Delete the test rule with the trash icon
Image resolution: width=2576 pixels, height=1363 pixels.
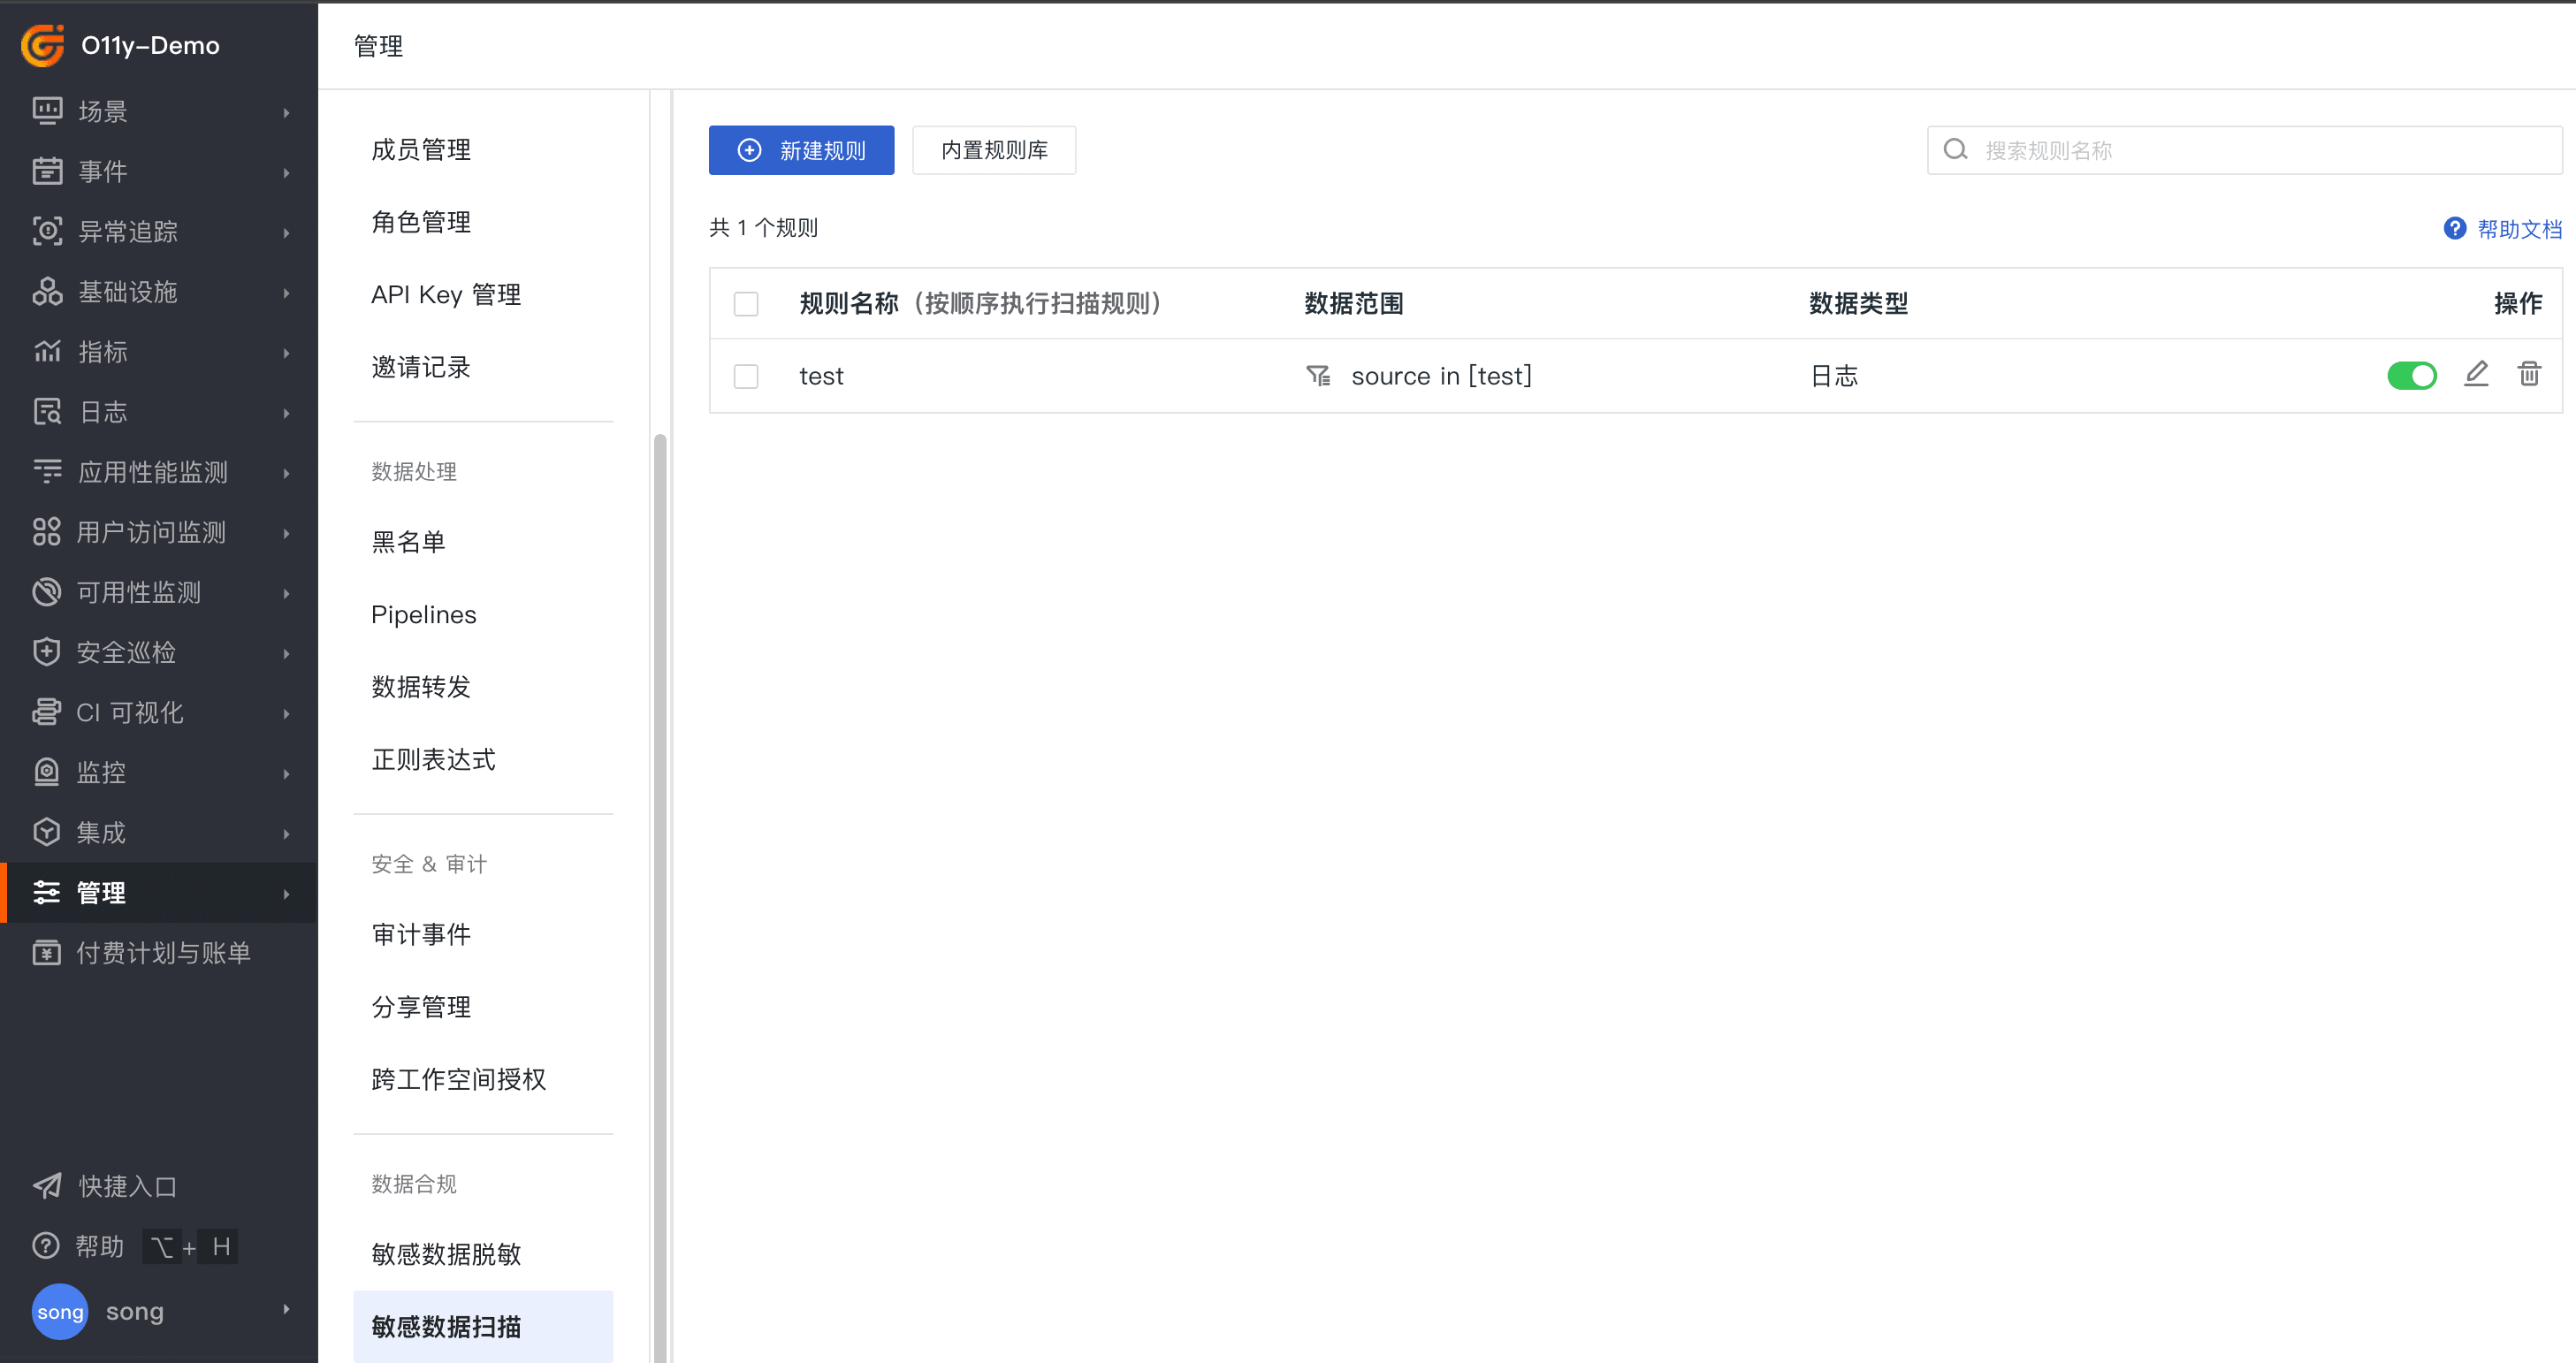pyautogui.click(x=2528, y=374)
